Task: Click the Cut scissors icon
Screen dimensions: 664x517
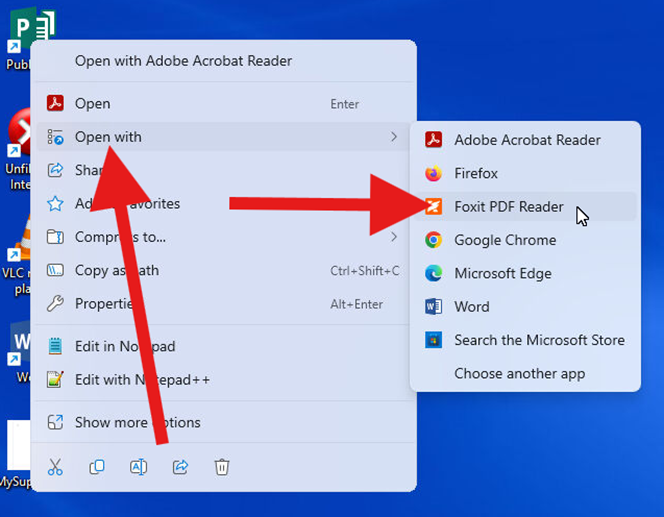Action: [x=56, y=467]
